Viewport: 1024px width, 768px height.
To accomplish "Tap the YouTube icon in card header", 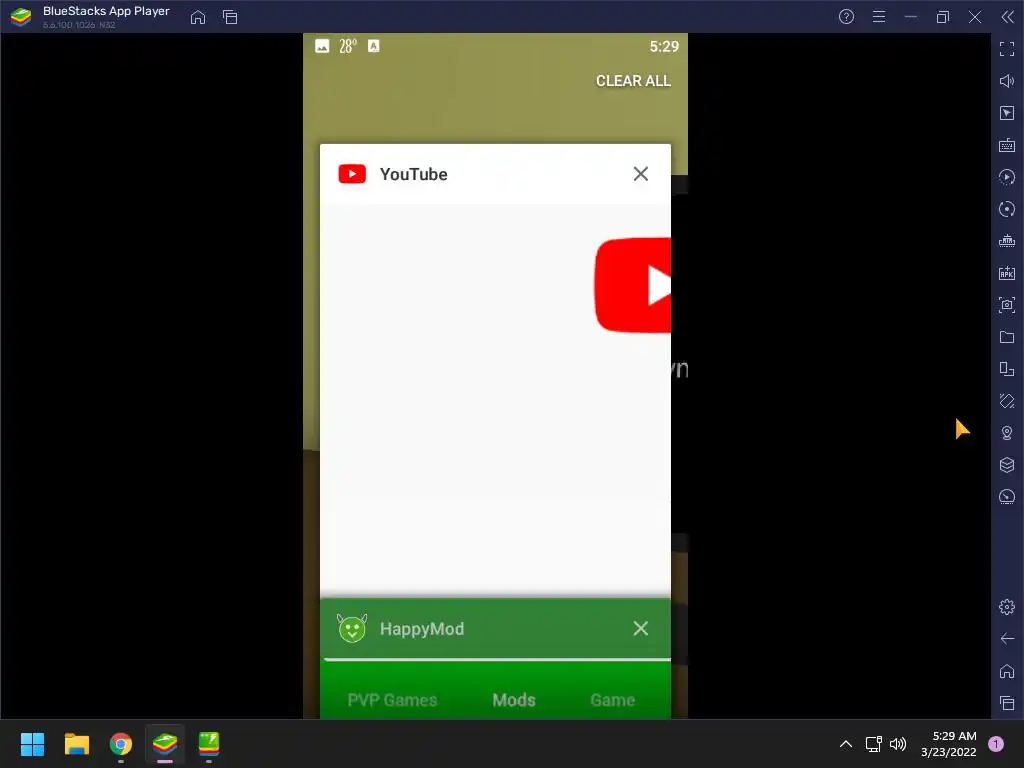I will tap(352, 174).
